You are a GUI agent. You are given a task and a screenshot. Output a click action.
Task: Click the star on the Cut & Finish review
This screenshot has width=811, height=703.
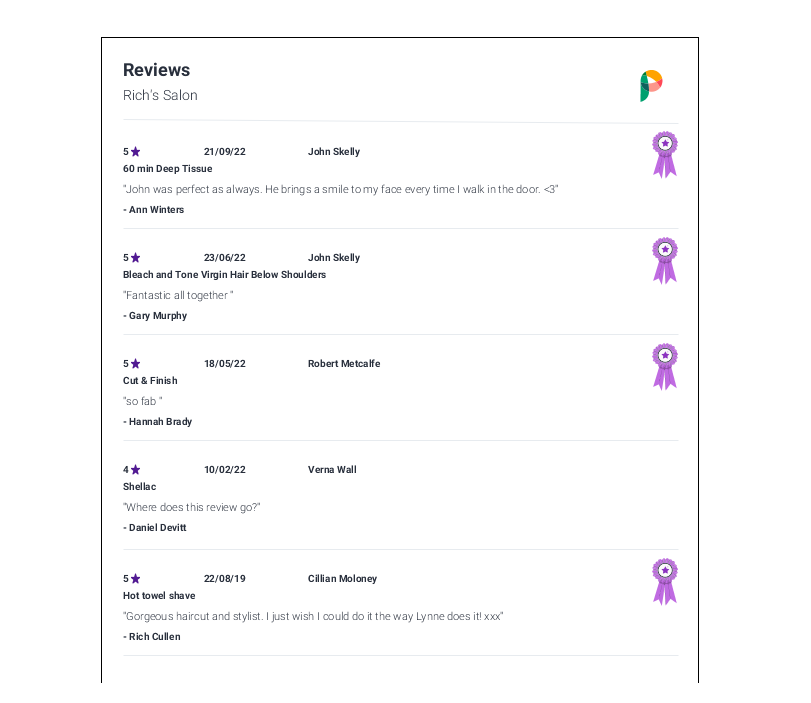(136, 364)
